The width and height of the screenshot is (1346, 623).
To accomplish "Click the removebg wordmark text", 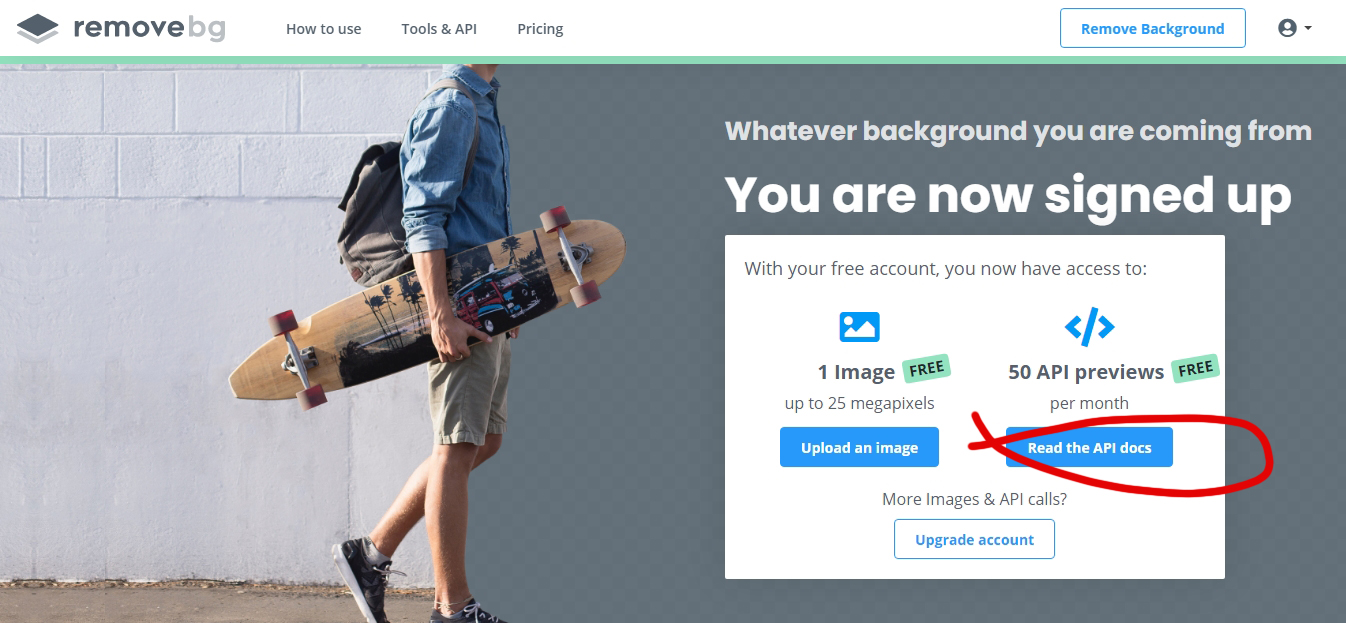I will (149, 28).
